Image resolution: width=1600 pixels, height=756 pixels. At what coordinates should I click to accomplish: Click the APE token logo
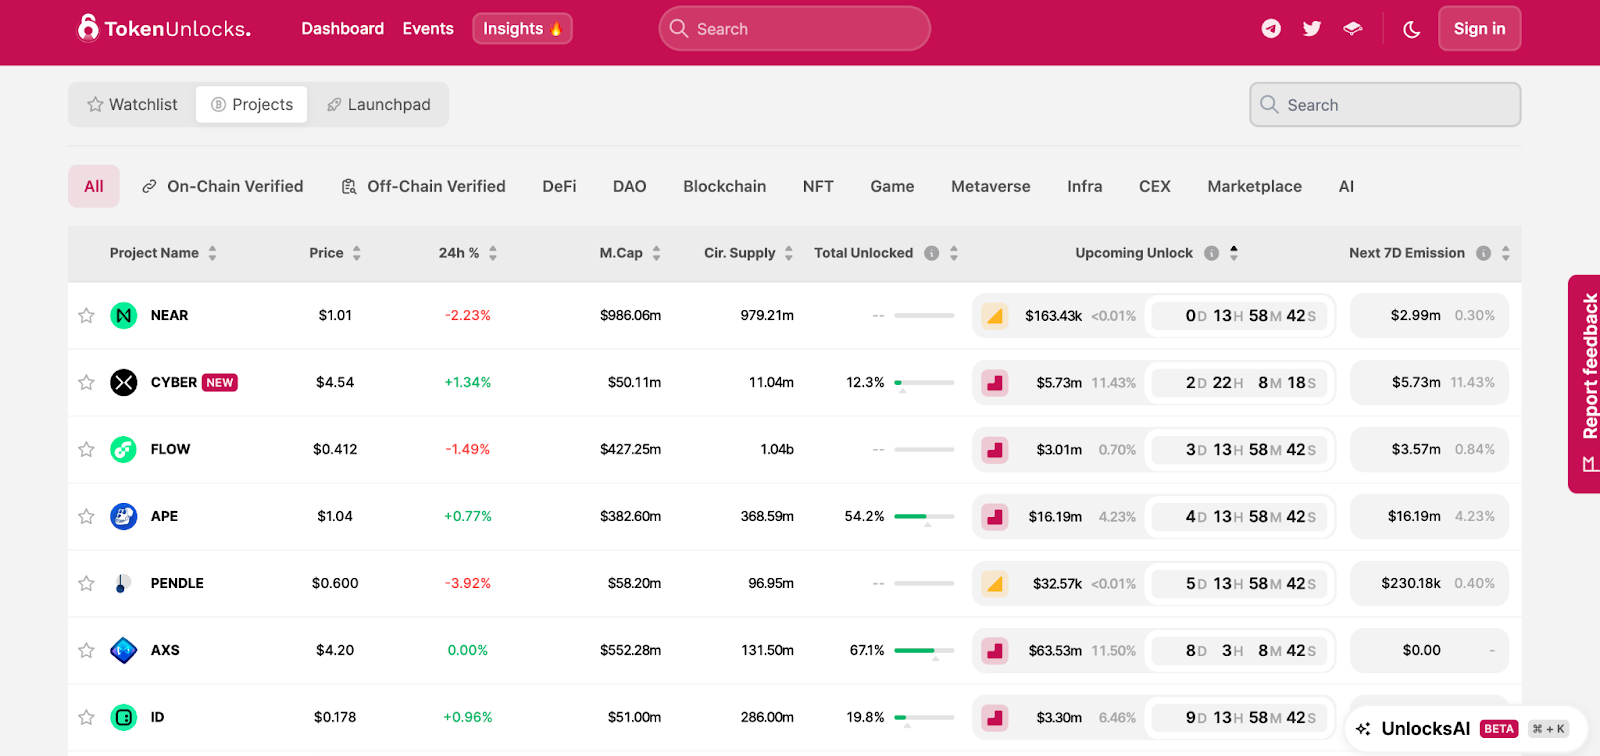[124, 517]
